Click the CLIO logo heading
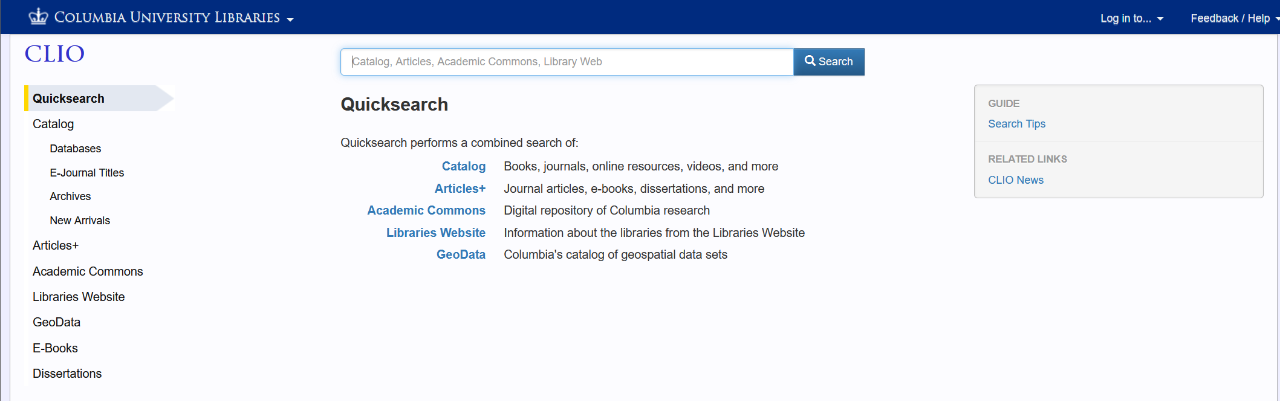This screenshot has width=1280, height=401. [54, 54]
